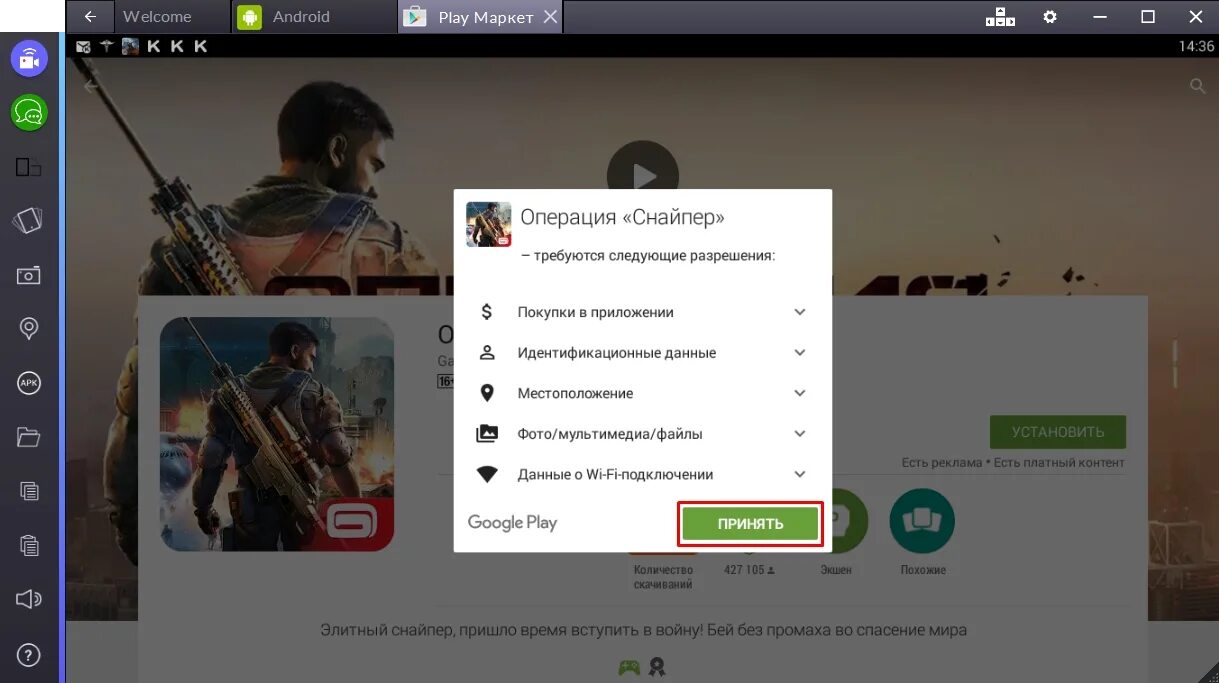Open the help question mark icon

click(29, 655)
